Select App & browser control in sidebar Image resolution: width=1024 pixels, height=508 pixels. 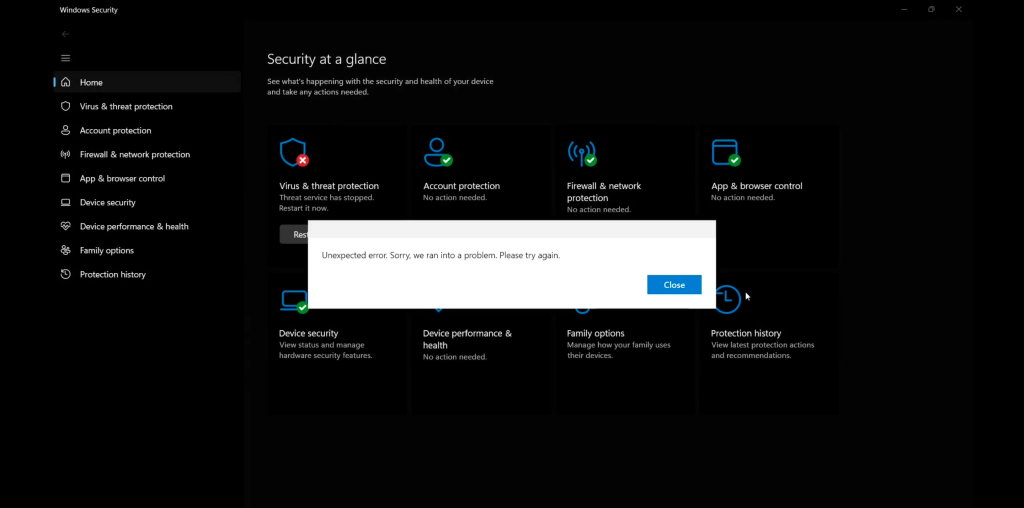tap(148, 178)
